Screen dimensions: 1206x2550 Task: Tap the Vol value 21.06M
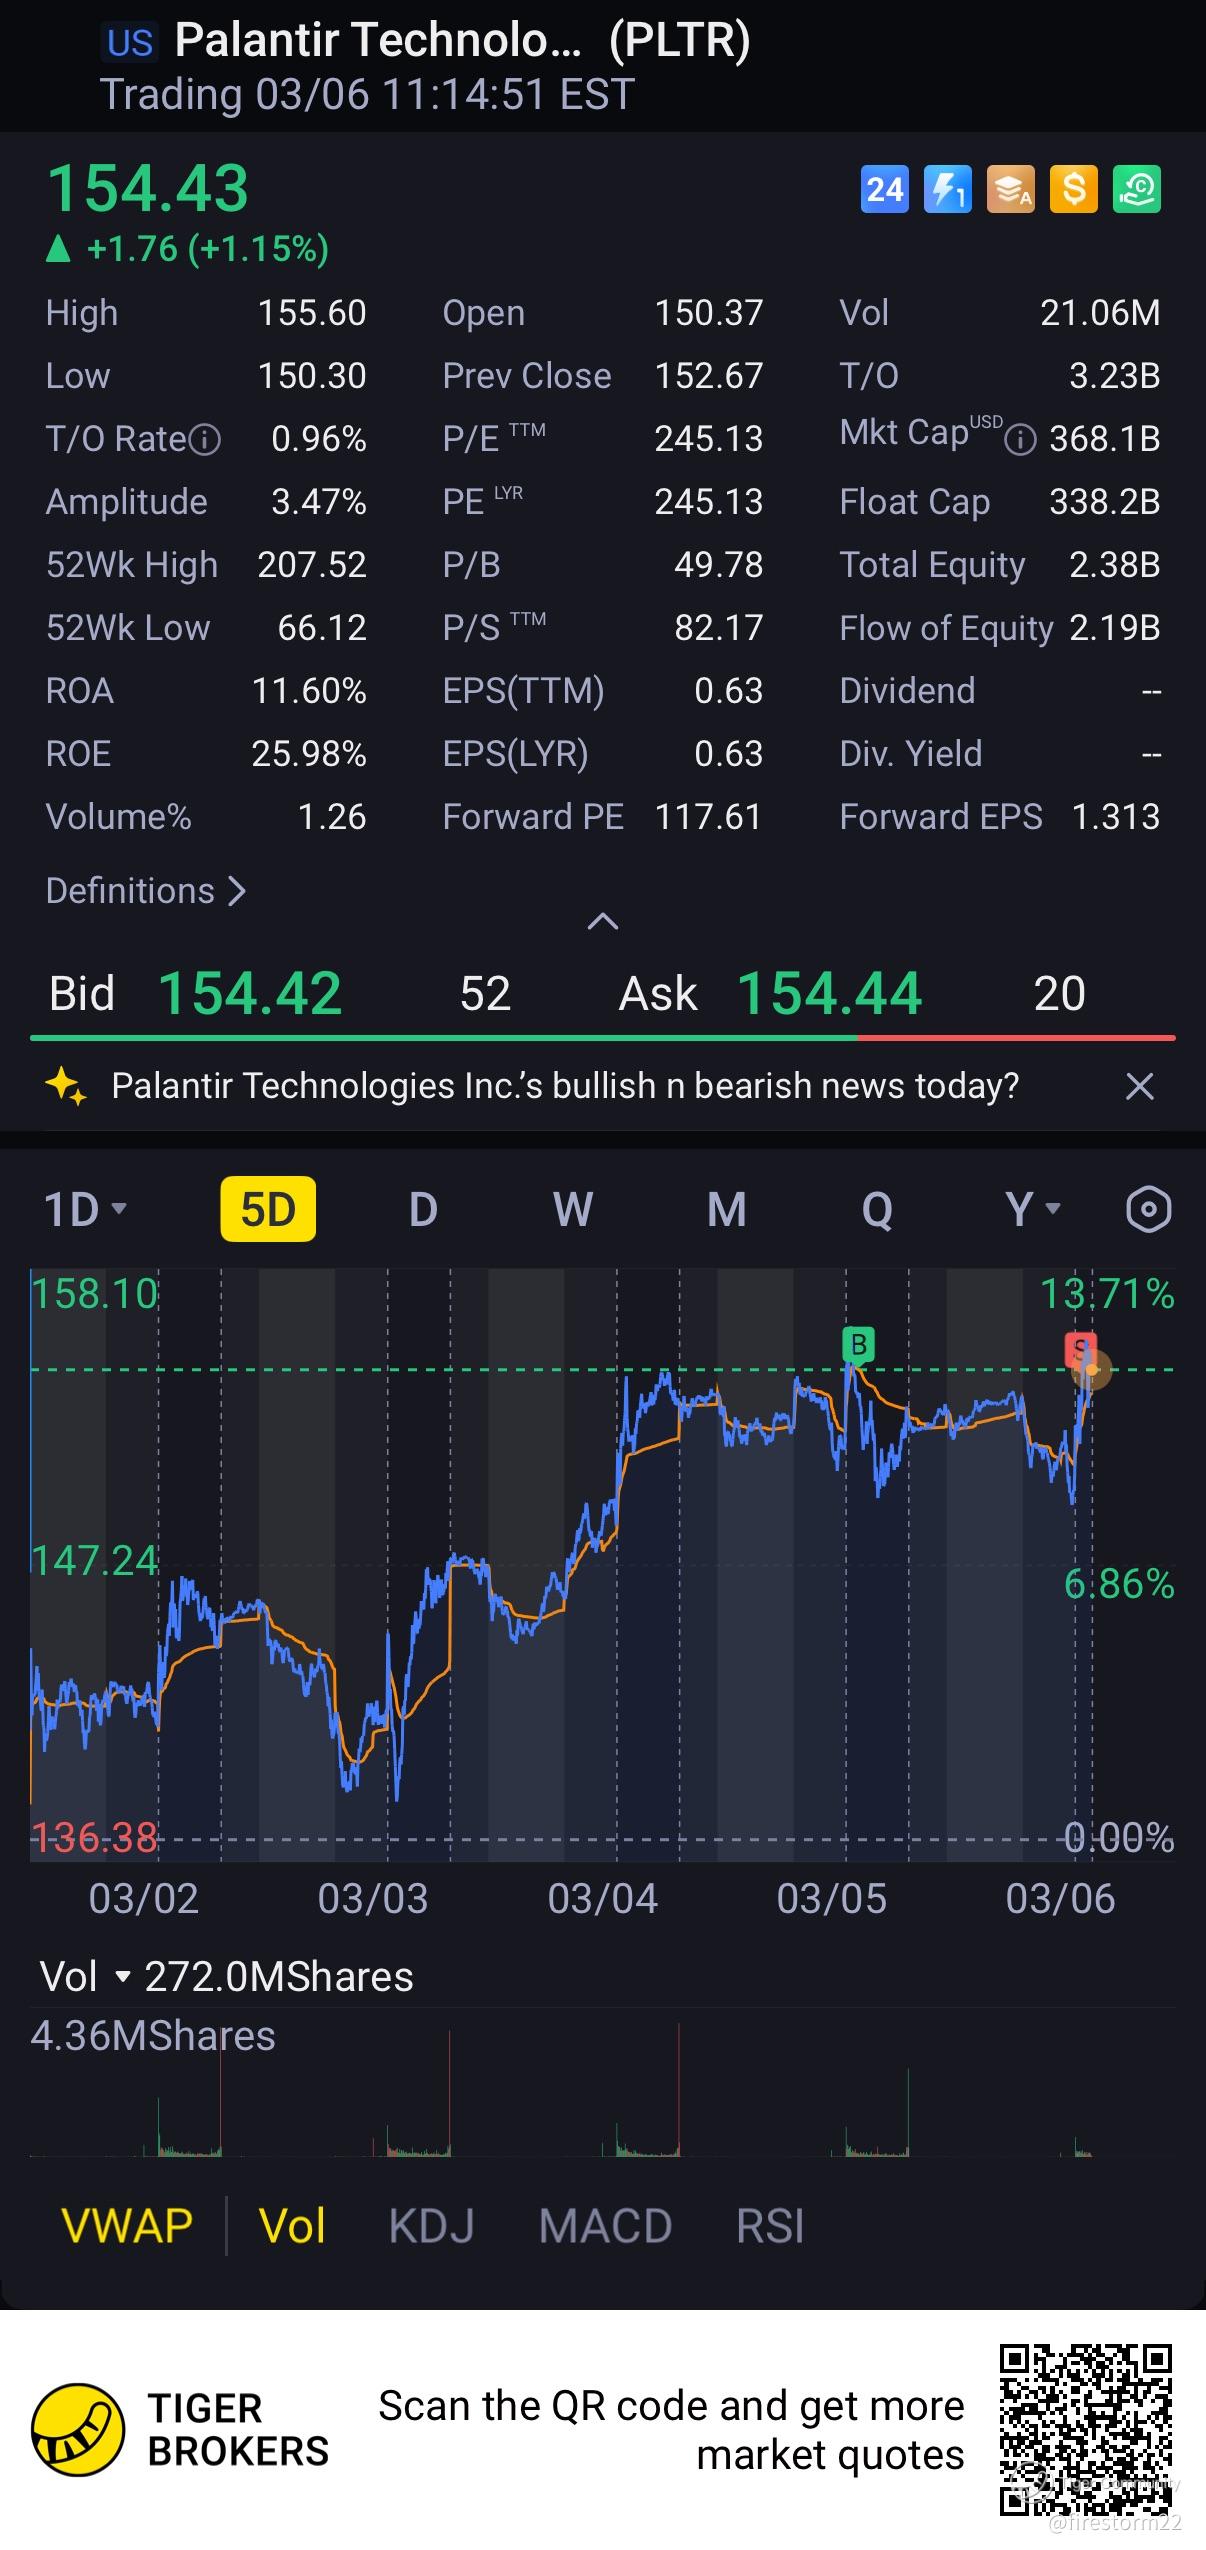[1100, 313]
